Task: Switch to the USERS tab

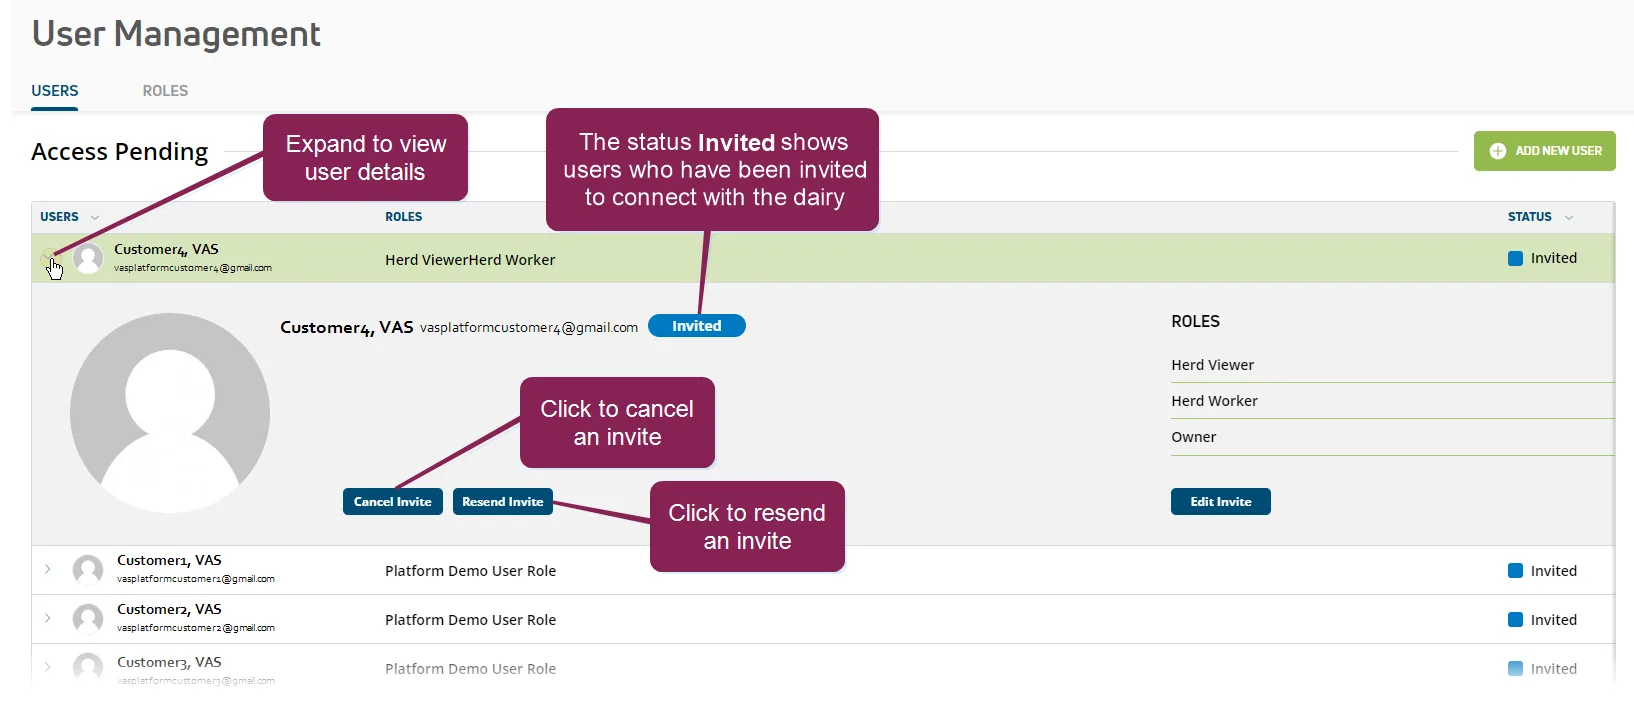Action: pos(55,91)
